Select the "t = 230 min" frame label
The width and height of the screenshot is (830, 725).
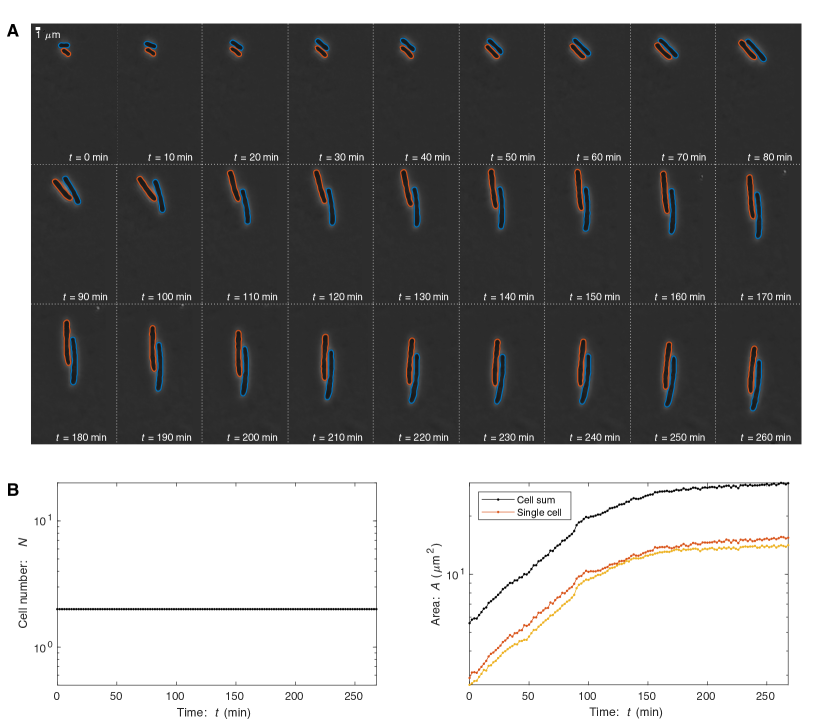(x=508, y=438)
